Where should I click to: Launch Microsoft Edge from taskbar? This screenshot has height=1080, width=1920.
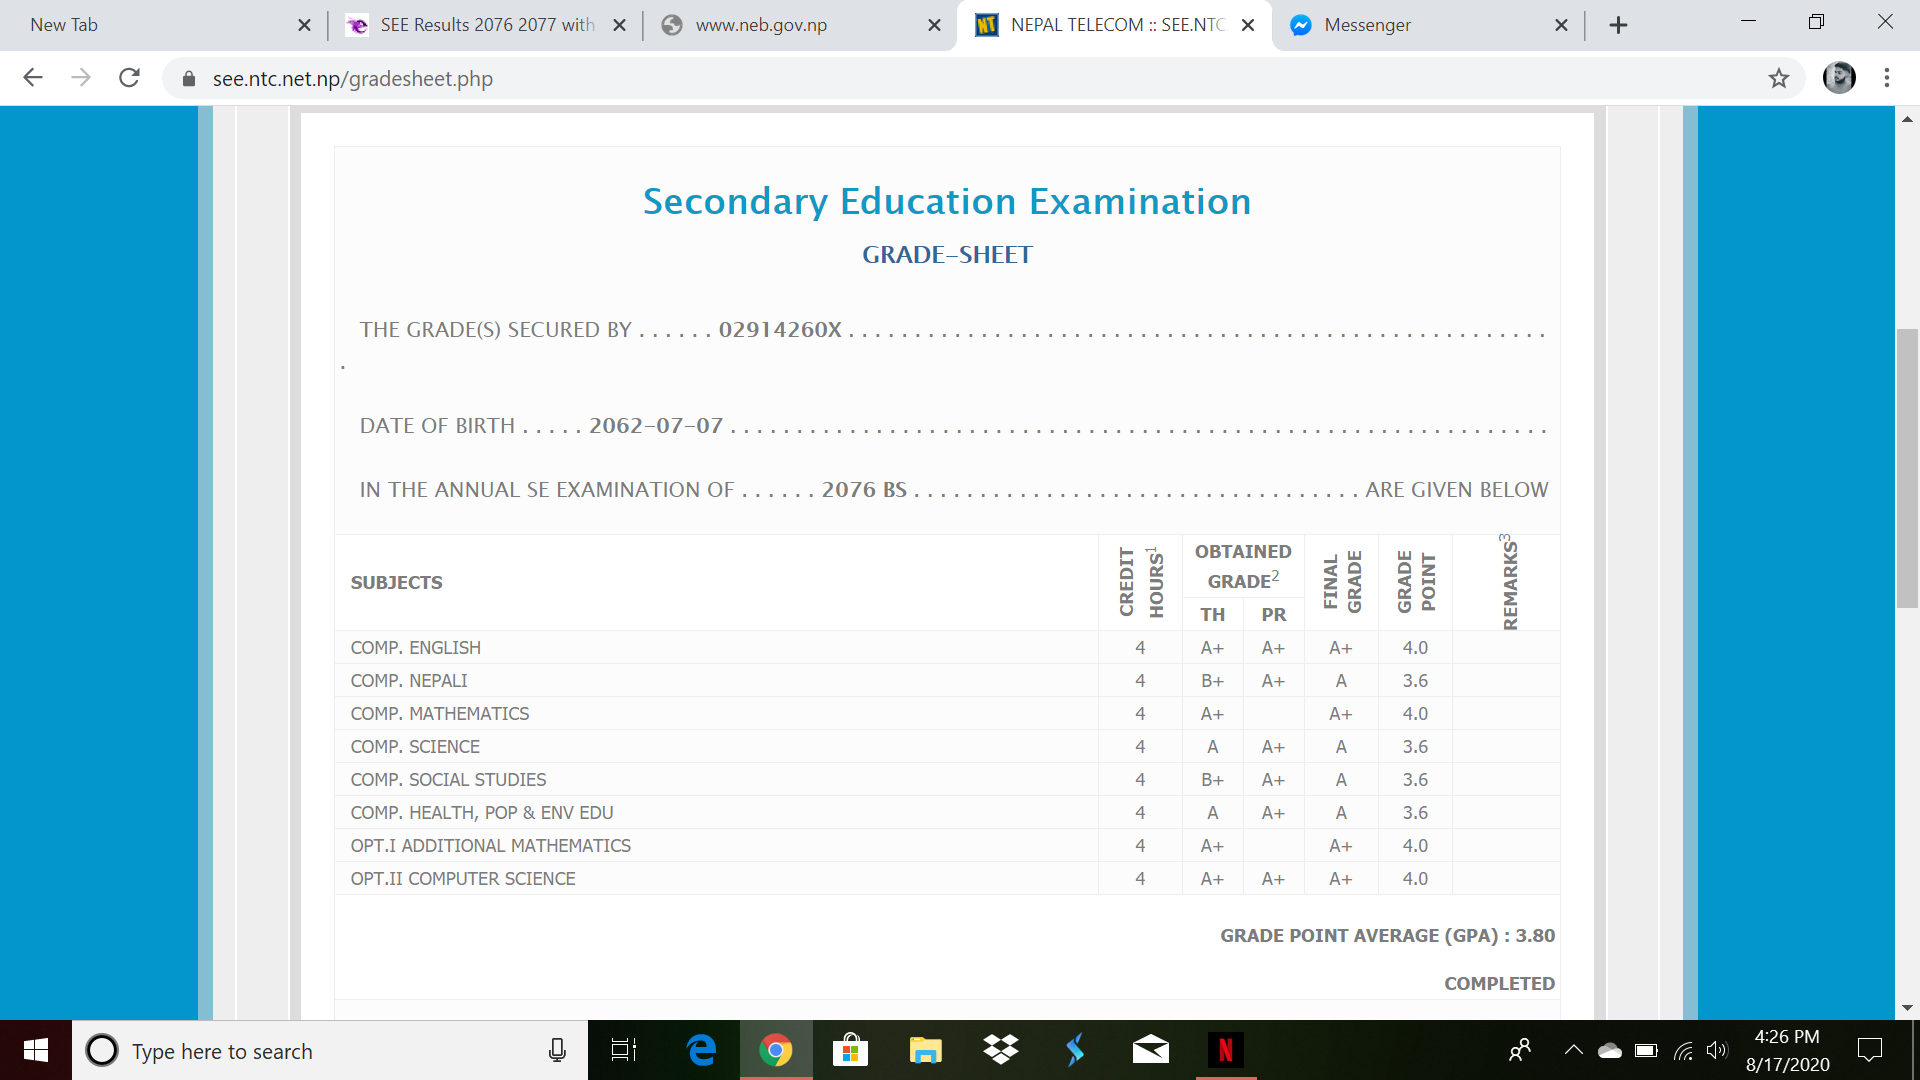point(702,1050)
